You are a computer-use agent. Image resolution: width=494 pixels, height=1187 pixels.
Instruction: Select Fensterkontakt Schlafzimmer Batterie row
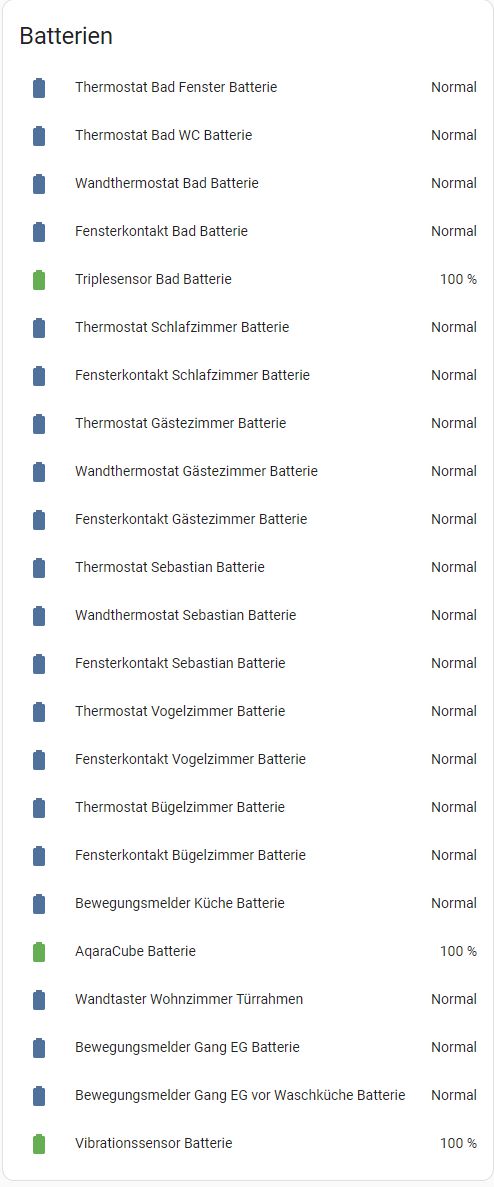[x=247, y=375]
